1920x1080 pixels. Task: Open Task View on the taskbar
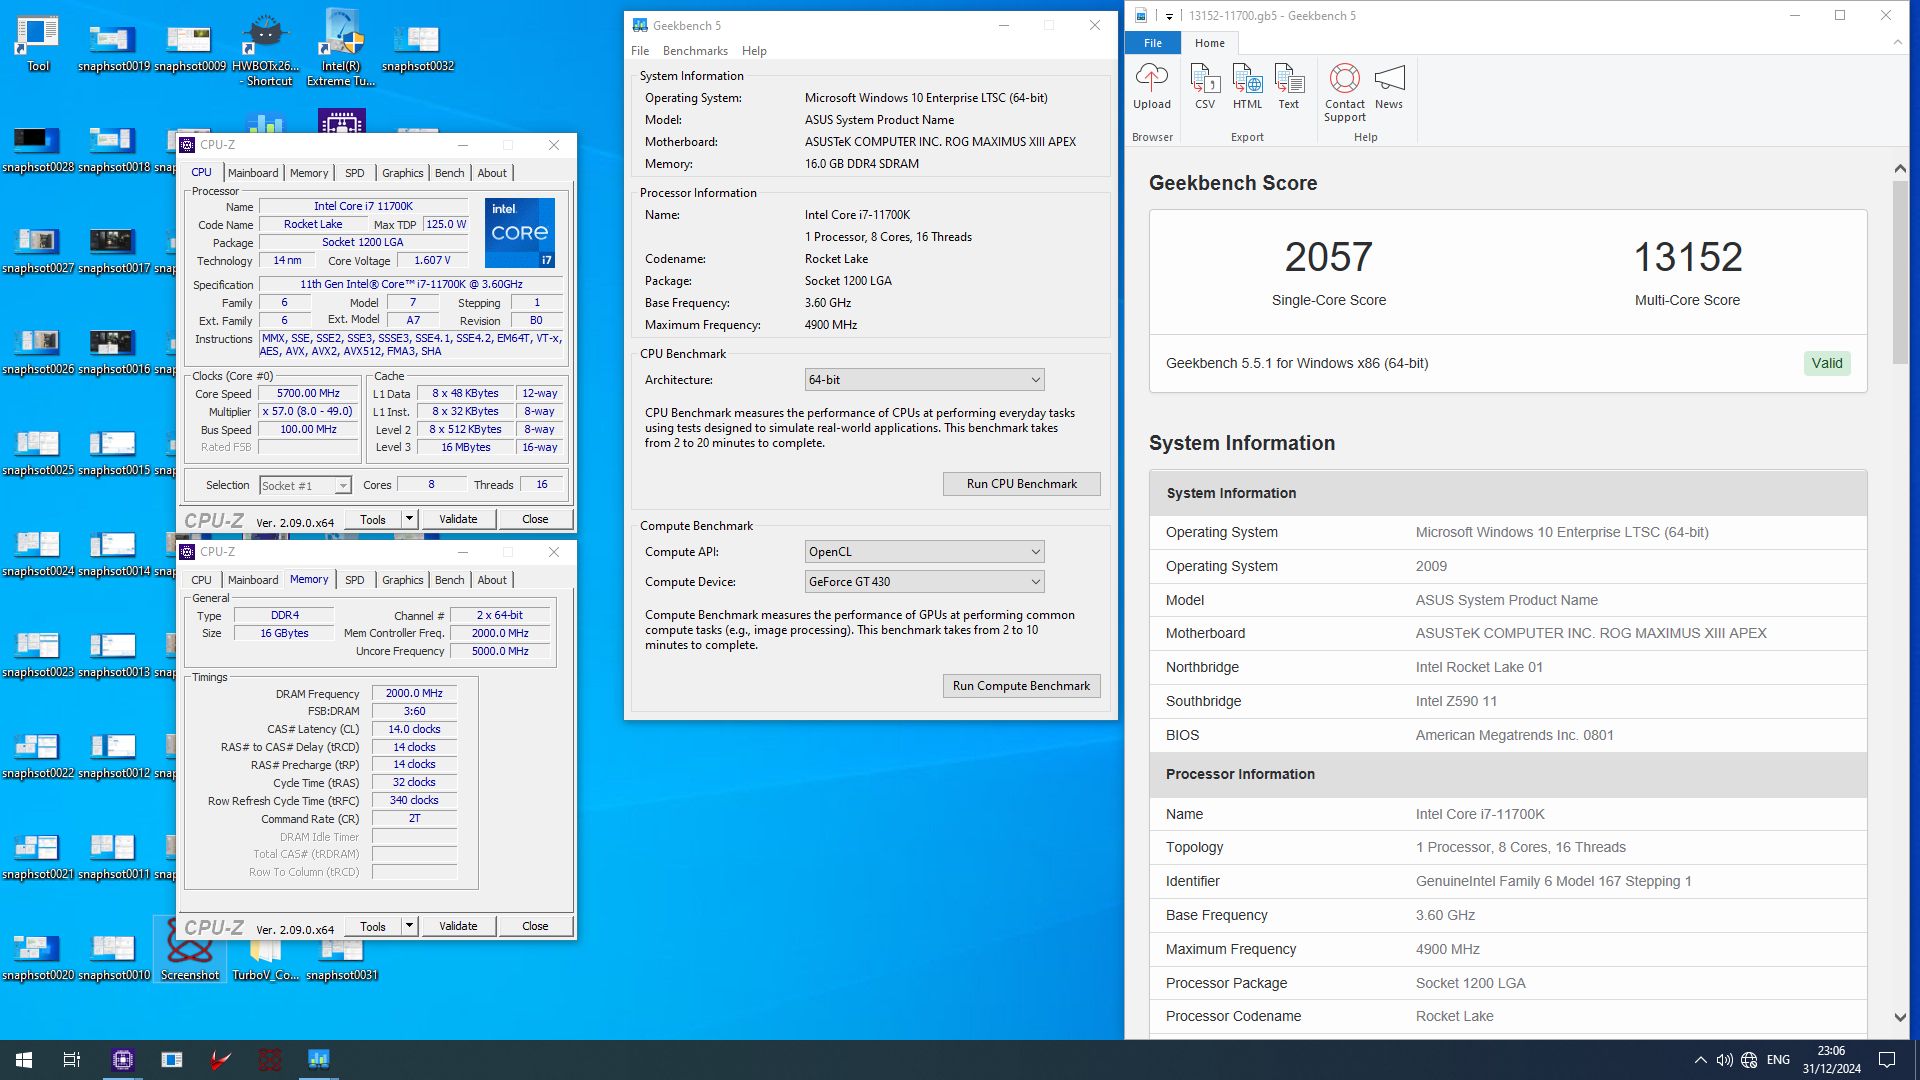pos(72,1060)
